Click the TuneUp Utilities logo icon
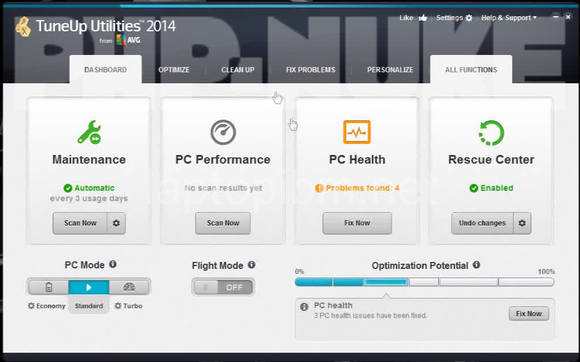This screenshot has width=580, height=362. (x=23, y=27)
